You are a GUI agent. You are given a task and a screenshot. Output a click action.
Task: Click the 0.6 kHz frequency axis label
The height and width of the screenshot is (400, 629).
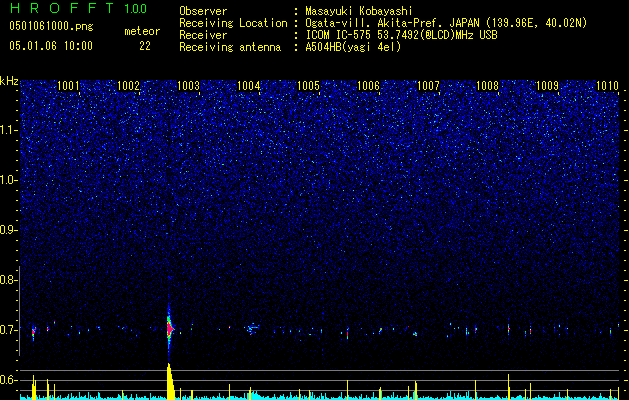[x=8, y=380]
